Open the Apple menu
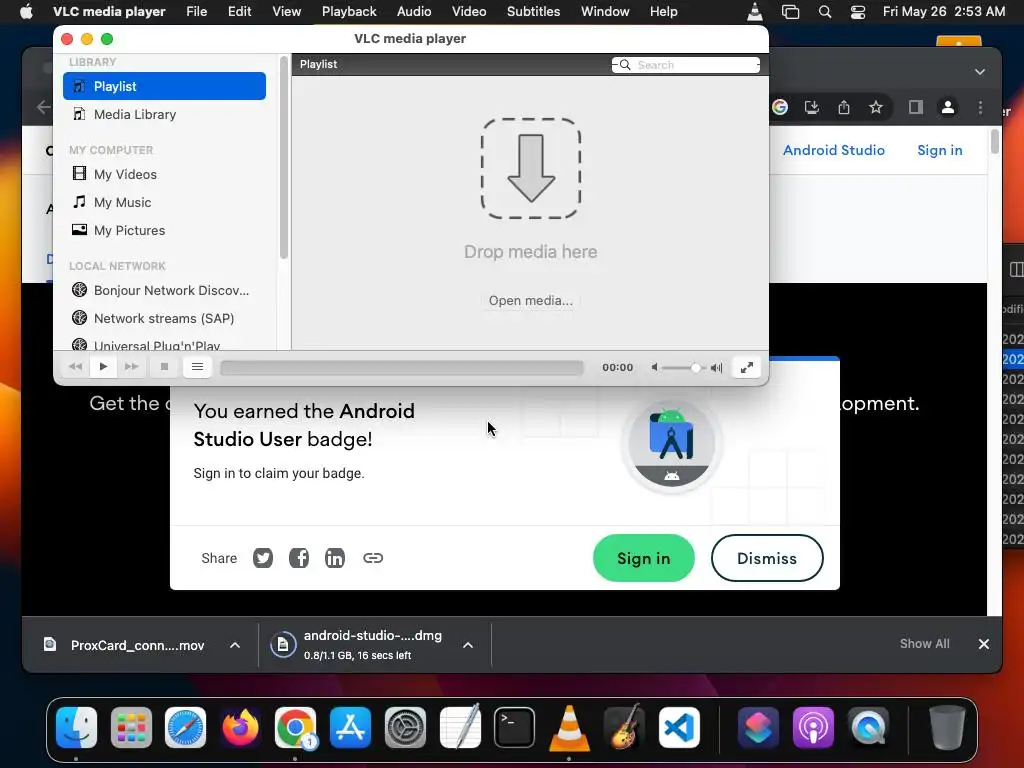1024x768 pixels. tap(26, 11)
